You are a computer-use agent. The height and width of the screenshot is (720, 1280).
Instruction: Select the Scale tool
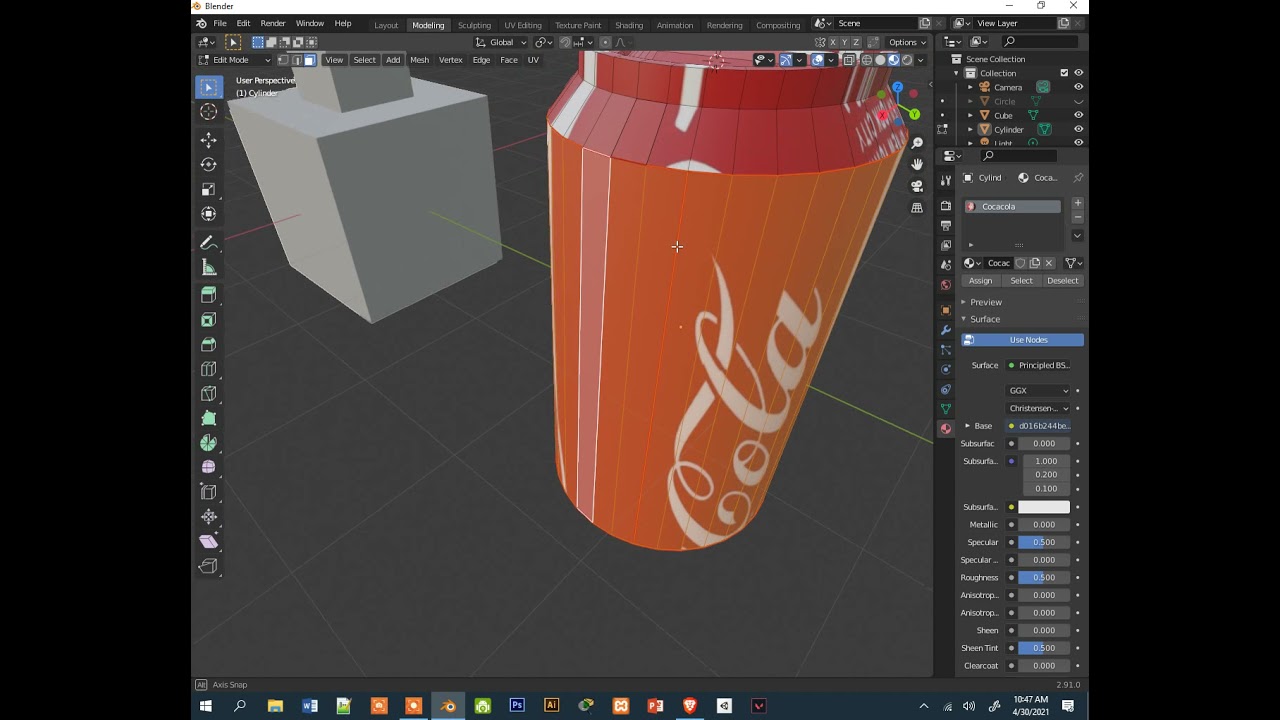[x=208, y=189]
